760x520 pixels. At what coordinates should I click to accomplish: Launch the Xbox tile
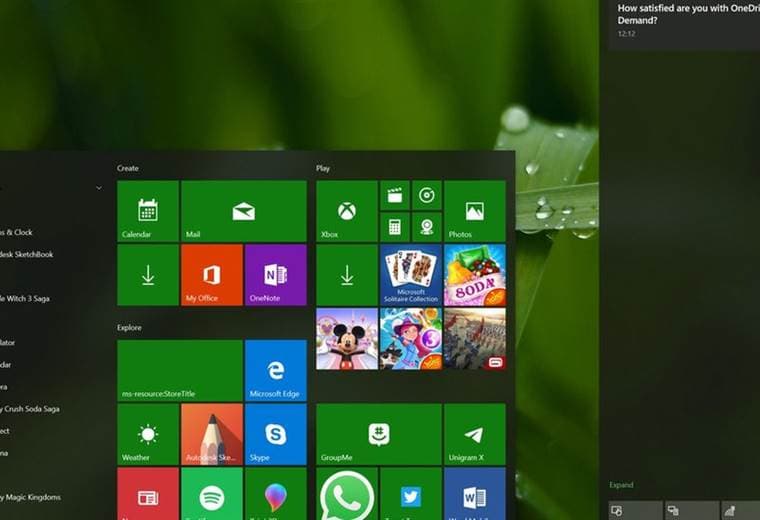coord(346,211)
